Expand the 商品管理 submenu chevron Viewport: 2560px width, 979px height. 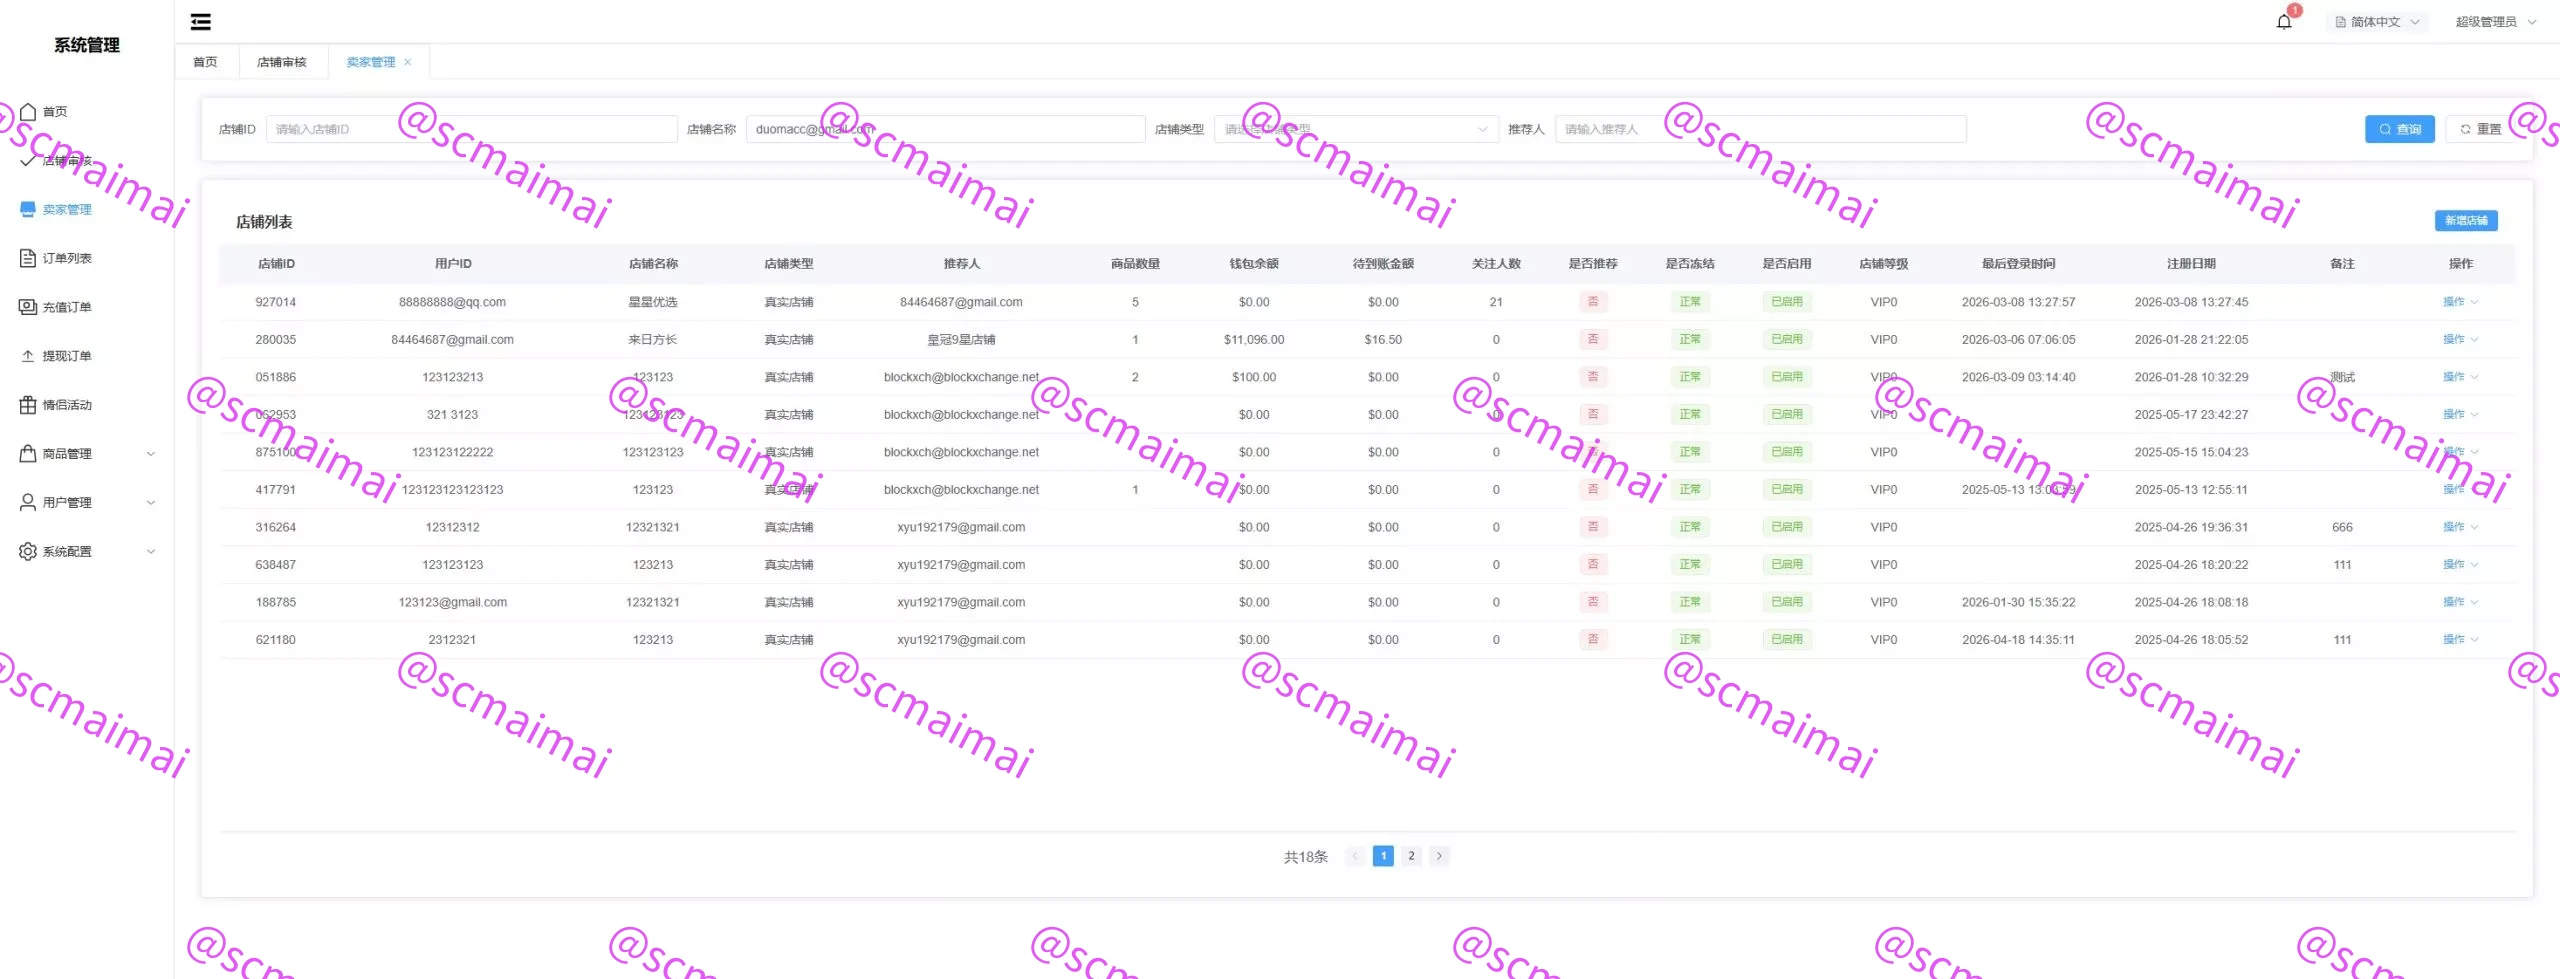tap(151, 454)
